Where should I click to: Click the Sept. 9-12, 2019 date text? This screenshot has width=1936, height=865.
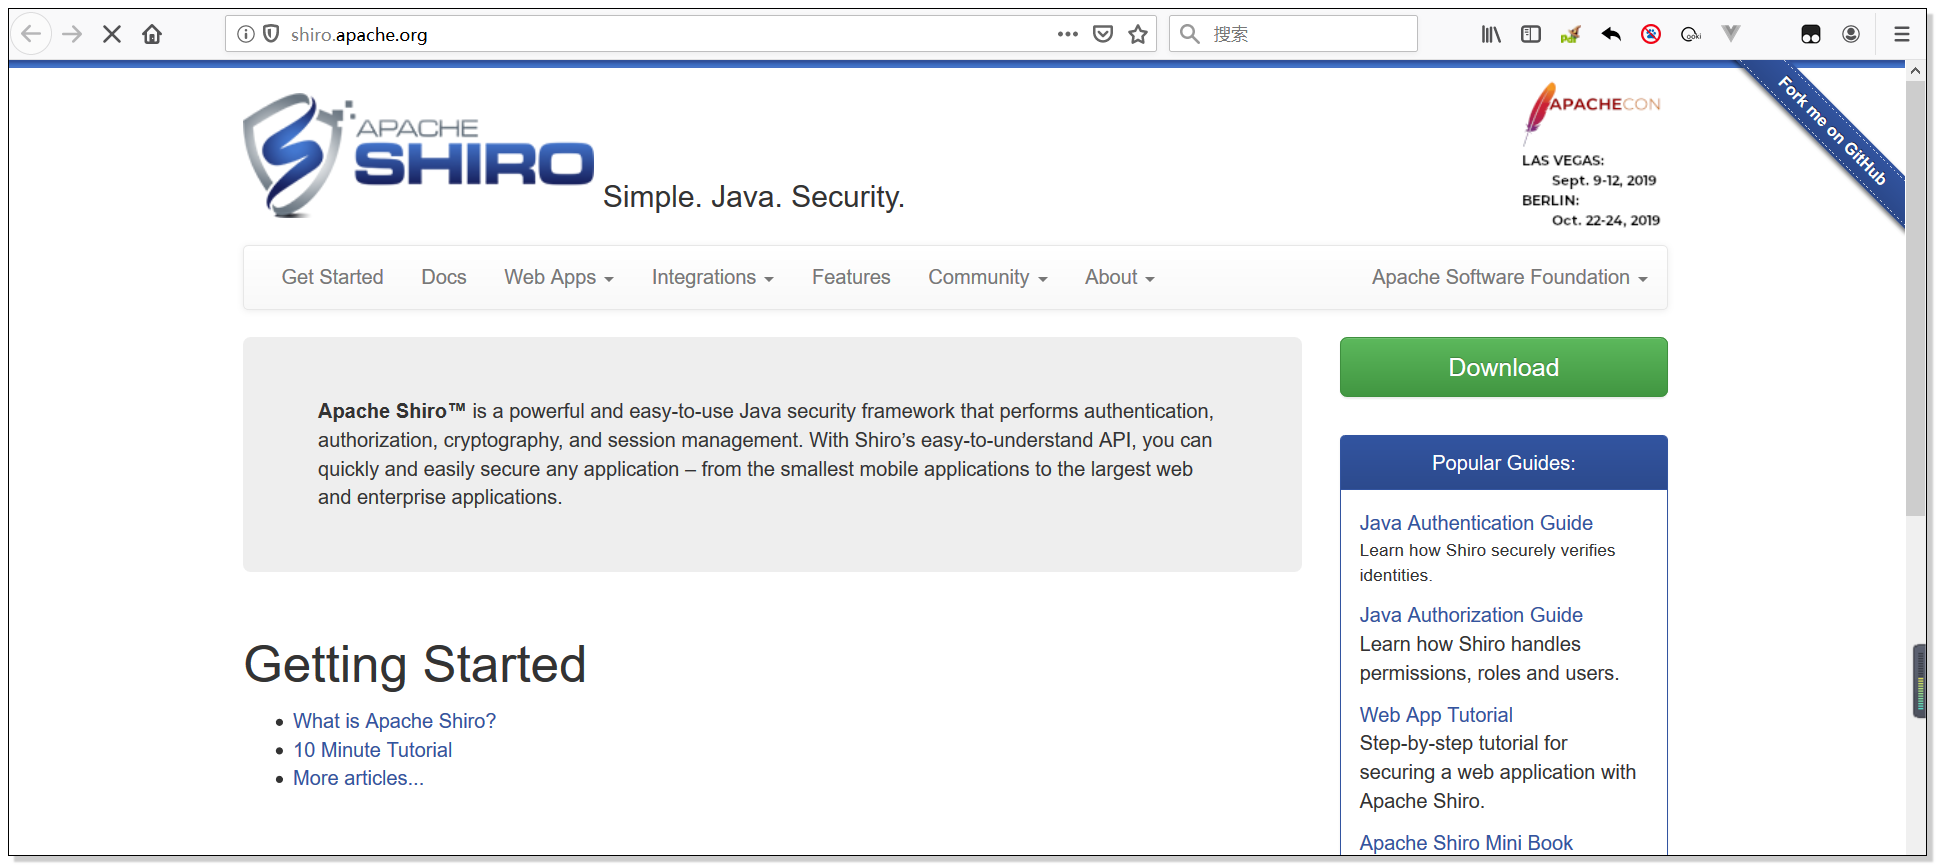click(1604, 180)
